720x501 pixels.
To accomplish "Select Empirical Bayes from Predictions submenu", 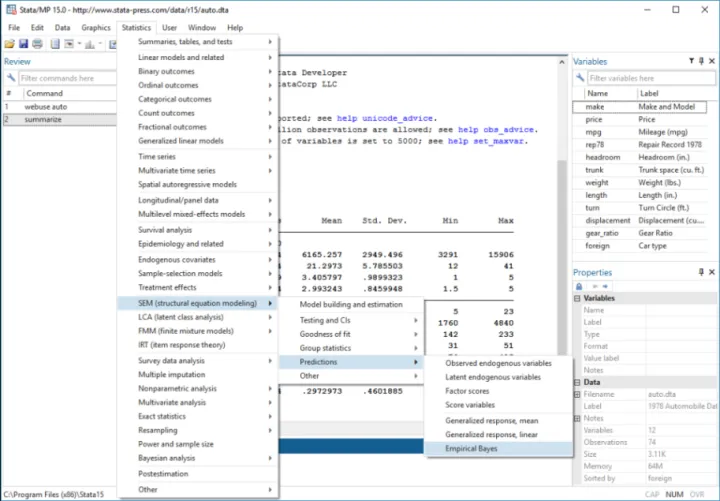I will coord(471,449).
